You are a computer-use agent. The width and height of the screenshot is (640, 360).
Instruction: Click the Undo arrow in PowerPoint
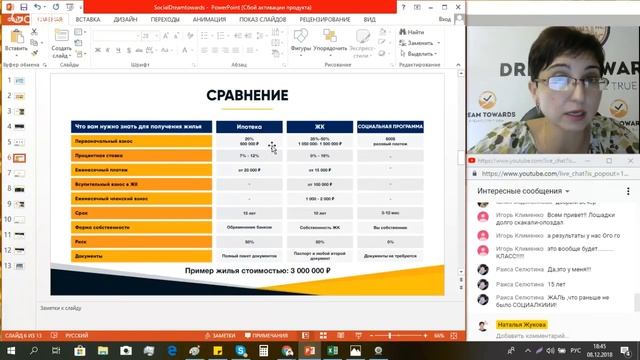37,7
